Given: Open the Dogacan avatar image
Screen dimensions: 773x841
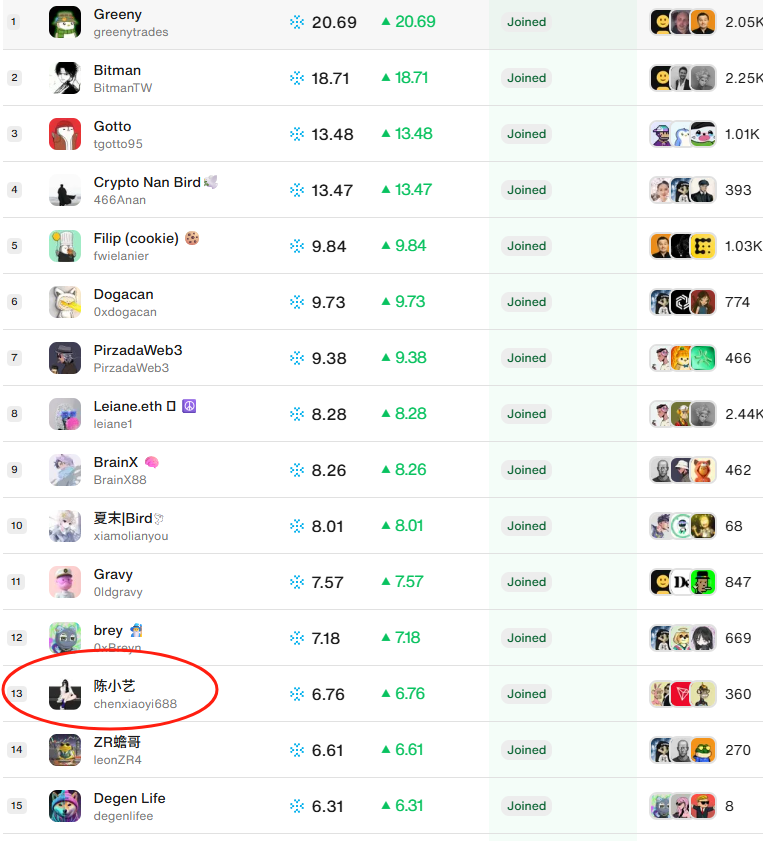Looking at the screenshot, I should point(65,302).
